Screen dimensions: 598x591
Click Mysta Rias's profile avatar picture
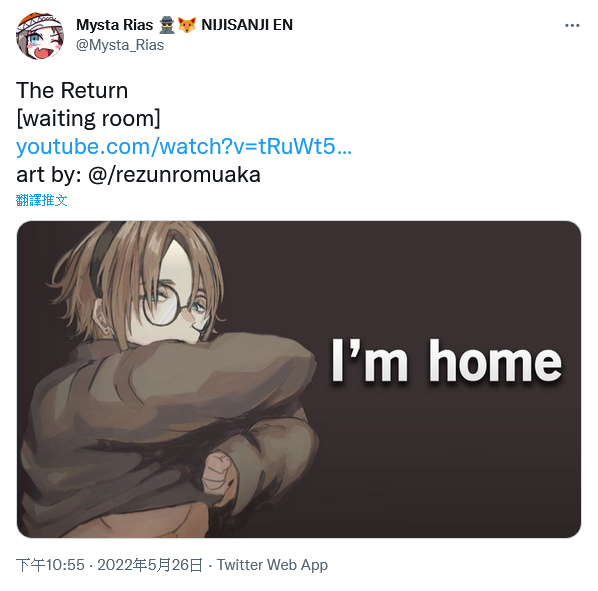tap(40, 35)
